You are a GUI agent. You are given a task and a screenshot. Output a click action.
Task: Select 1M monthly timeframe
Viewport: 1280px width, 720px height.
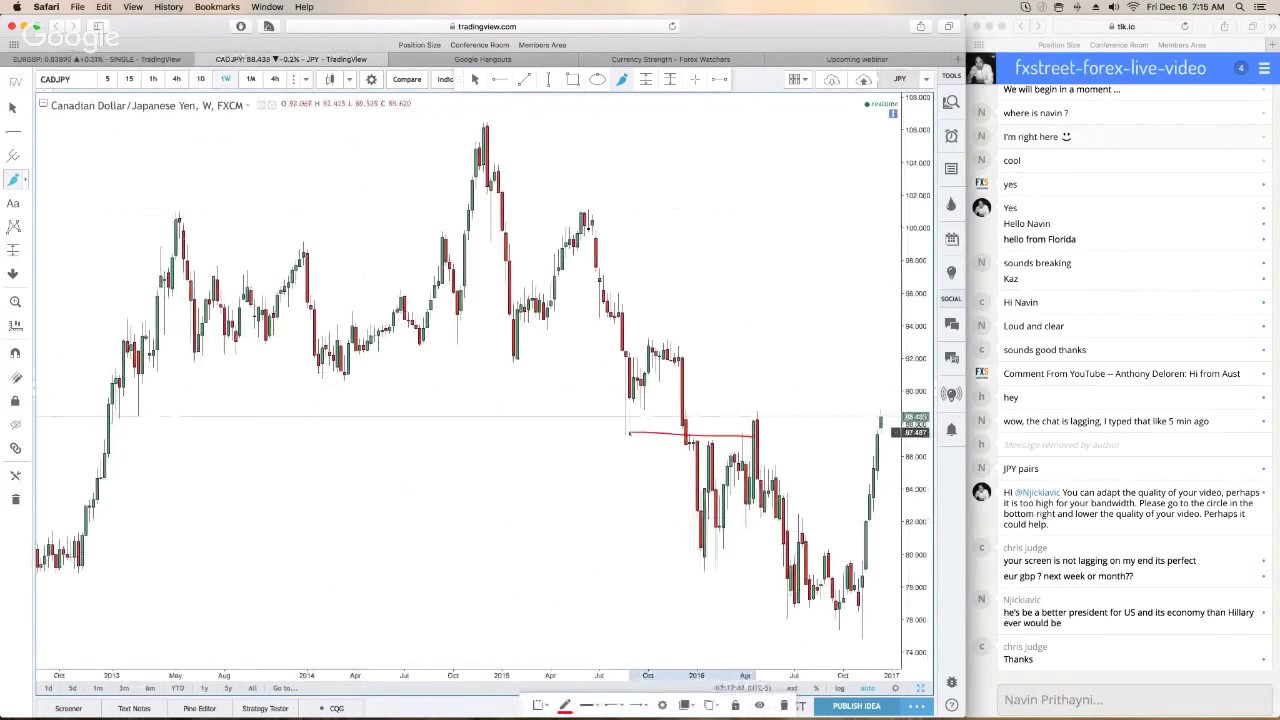point(250,79)
